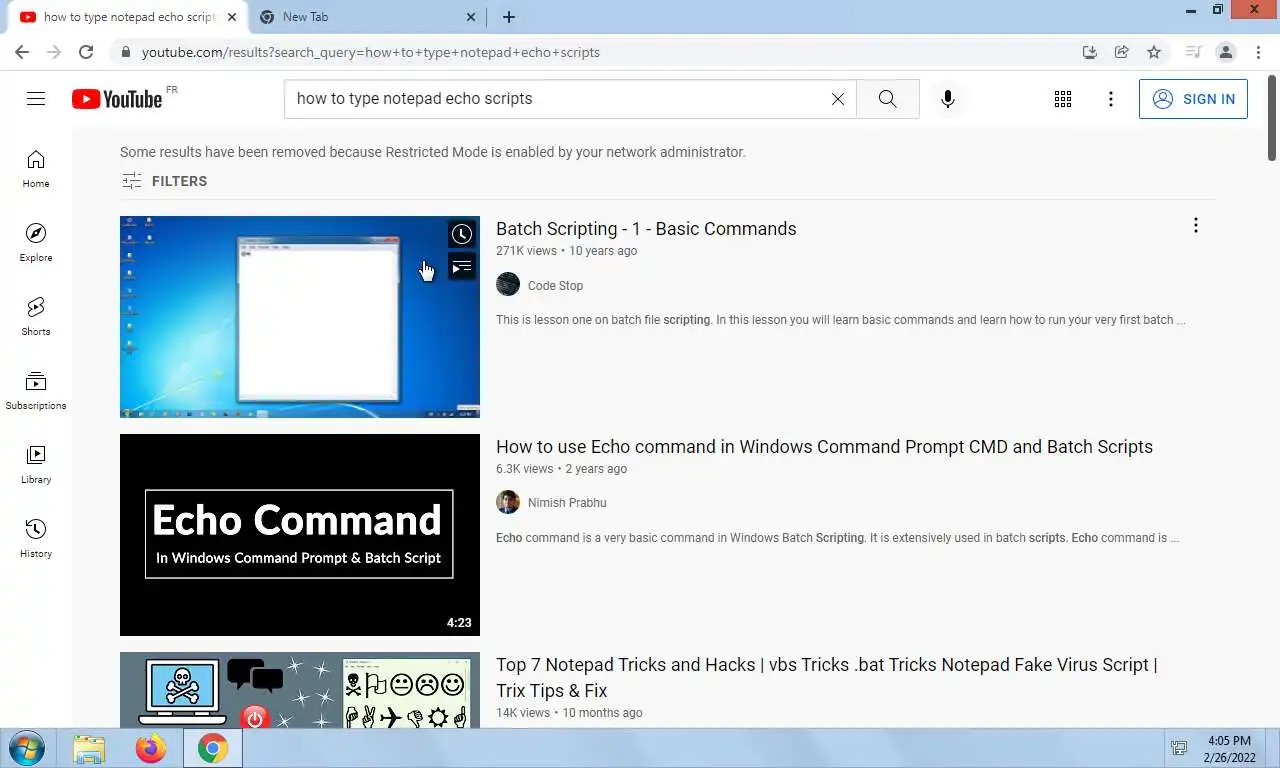Open Chrome media control icon
Viewport: 1280px width, 768px height.
[1193, 52]
